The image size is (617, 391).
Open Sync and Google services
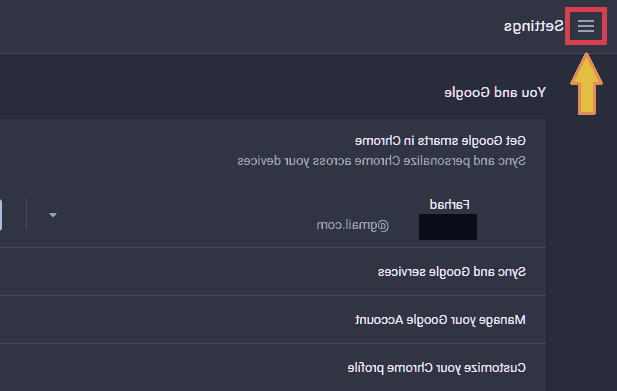(x=452, y=272)
